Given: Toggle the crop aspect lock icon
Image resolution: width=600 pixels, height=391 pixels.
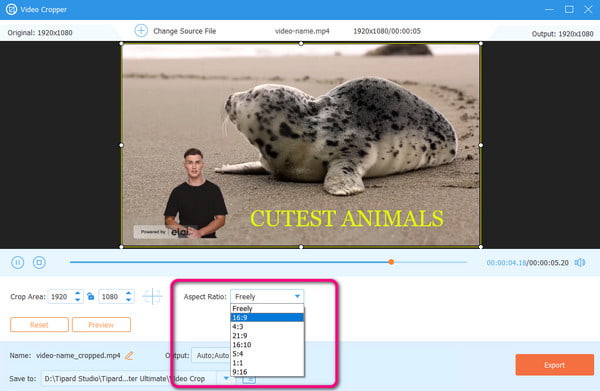Looking at the screenshot, I should pos(91,297).
